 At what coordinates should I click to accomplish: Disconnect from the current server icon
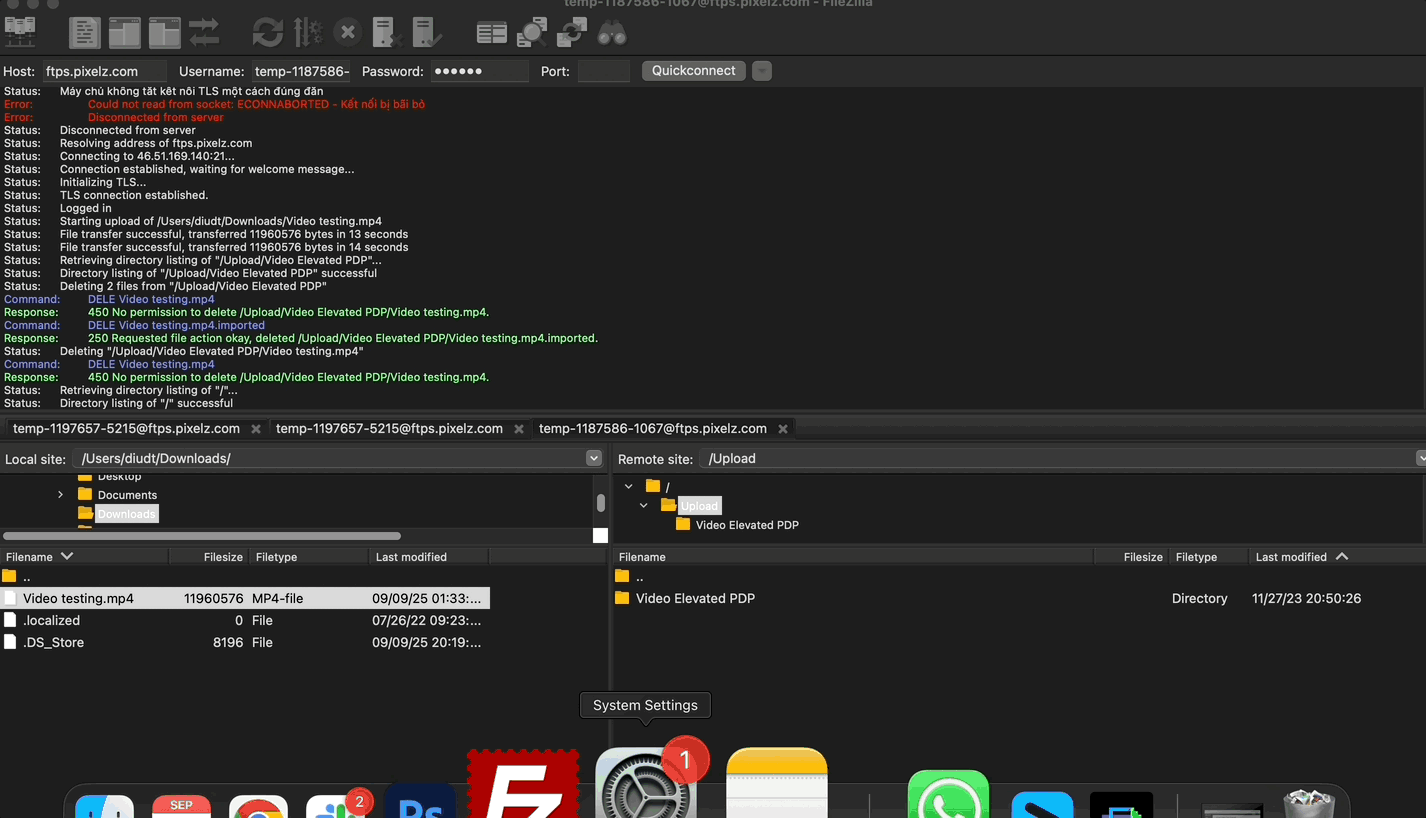click(386, 33)
